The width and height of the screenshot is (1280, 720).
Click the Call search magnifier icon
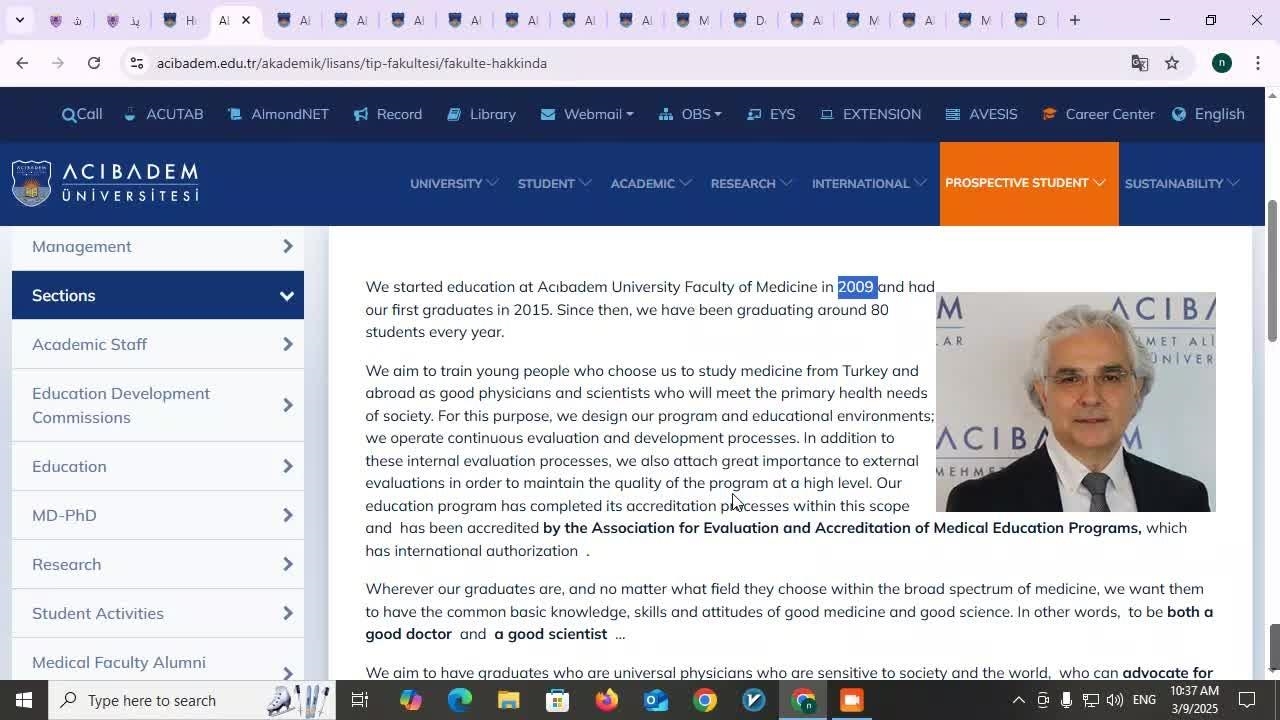click(x=68, y=115)
